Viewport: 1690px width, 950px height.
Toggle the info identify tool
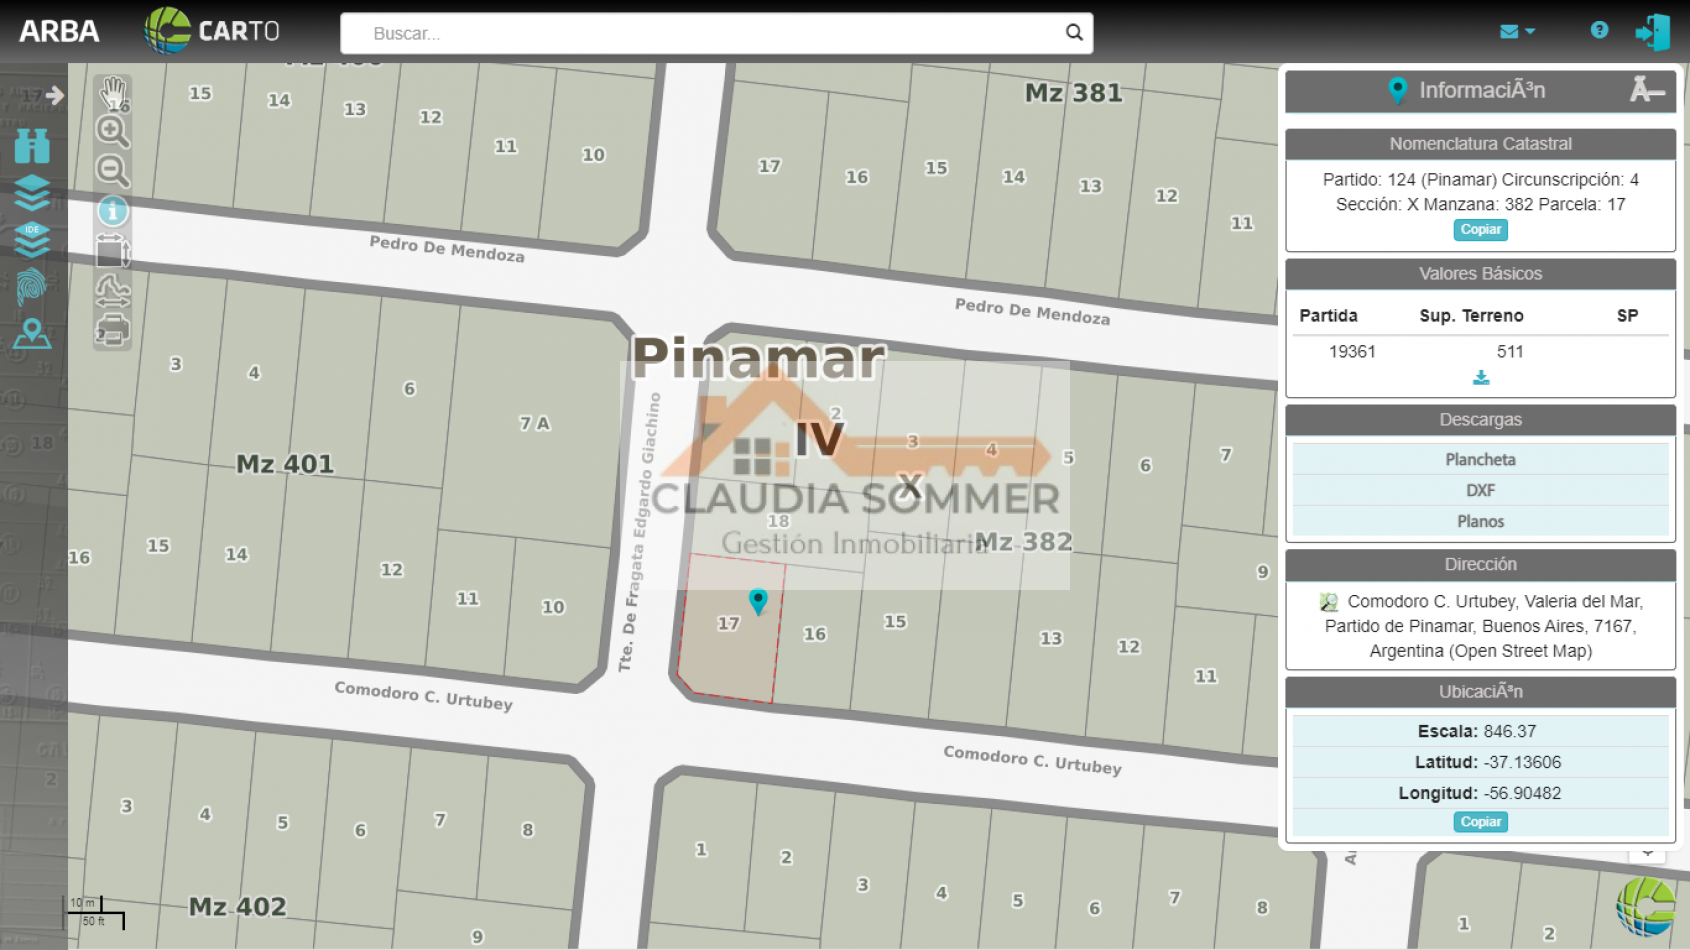click(x=113, y=211)
